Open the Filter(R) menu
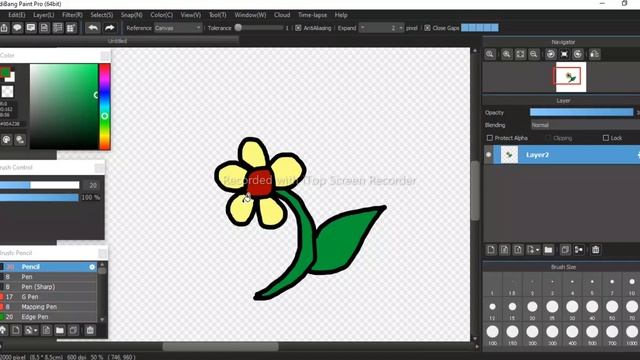 pos(72,15)
